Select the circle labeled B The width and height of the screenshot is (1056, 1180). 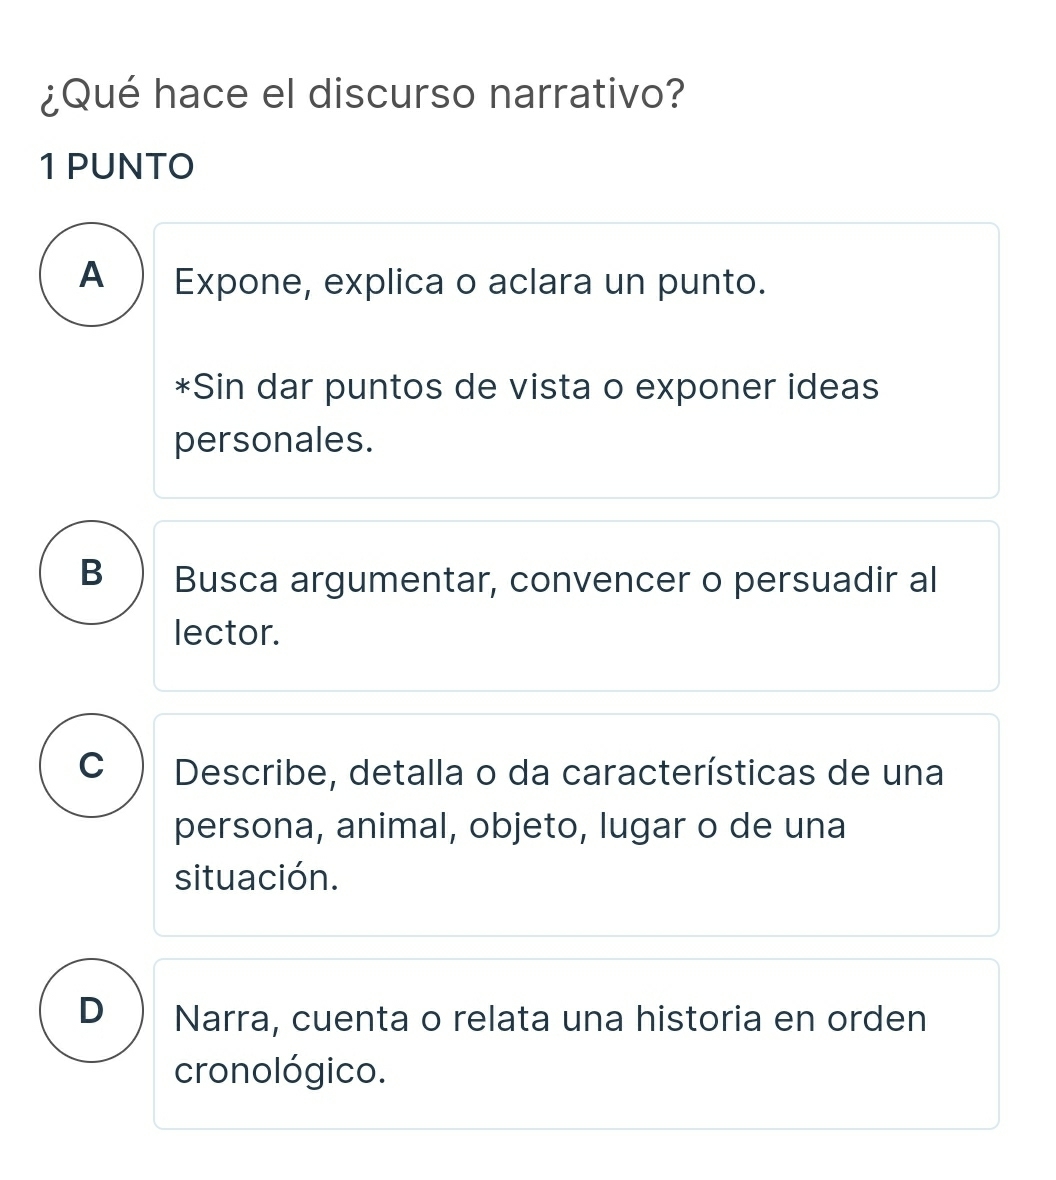pyautogui.click(x=92, y=572)
